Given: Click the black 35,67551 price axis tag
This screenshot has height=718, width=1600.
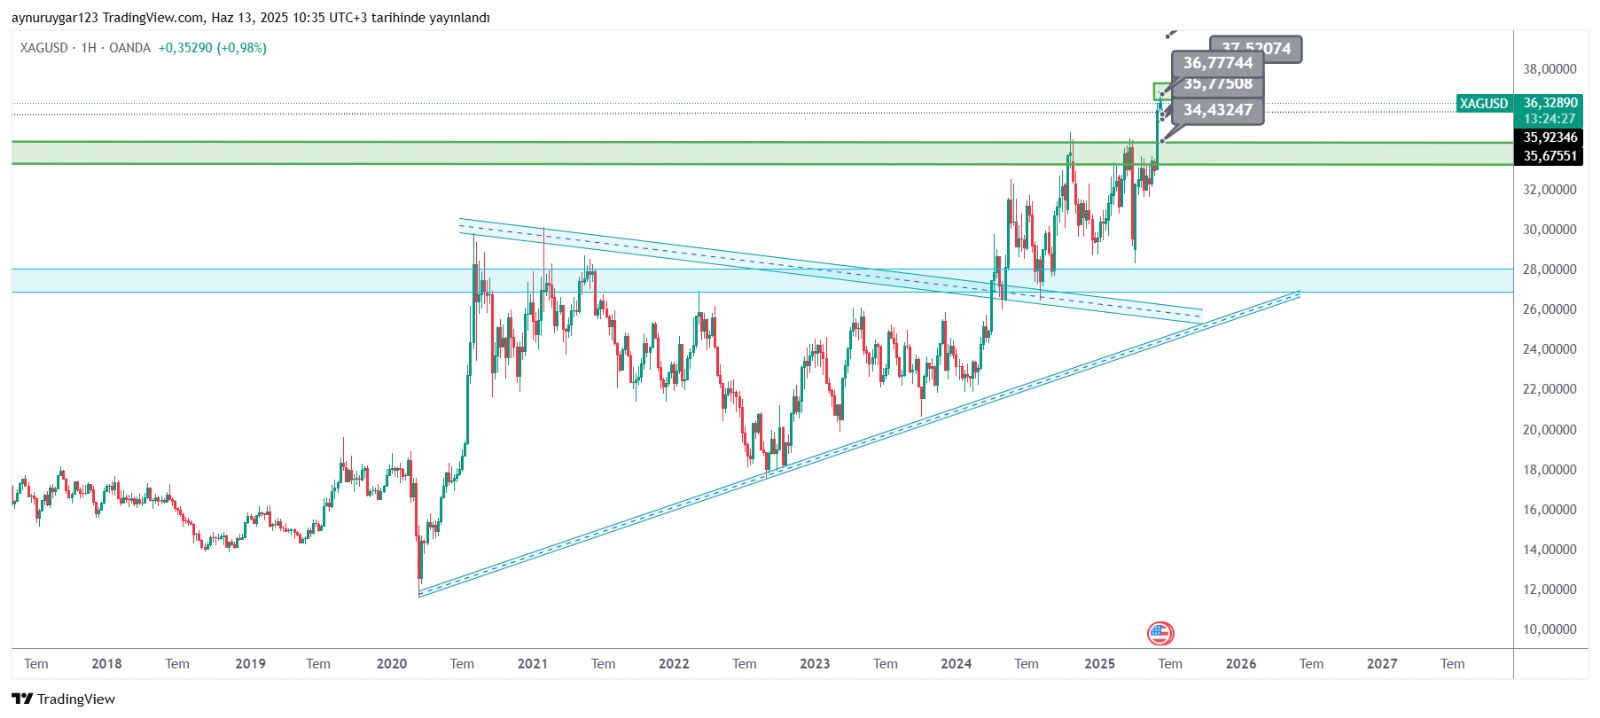Looking at the screenshot, I should [x=1549, y=156].
